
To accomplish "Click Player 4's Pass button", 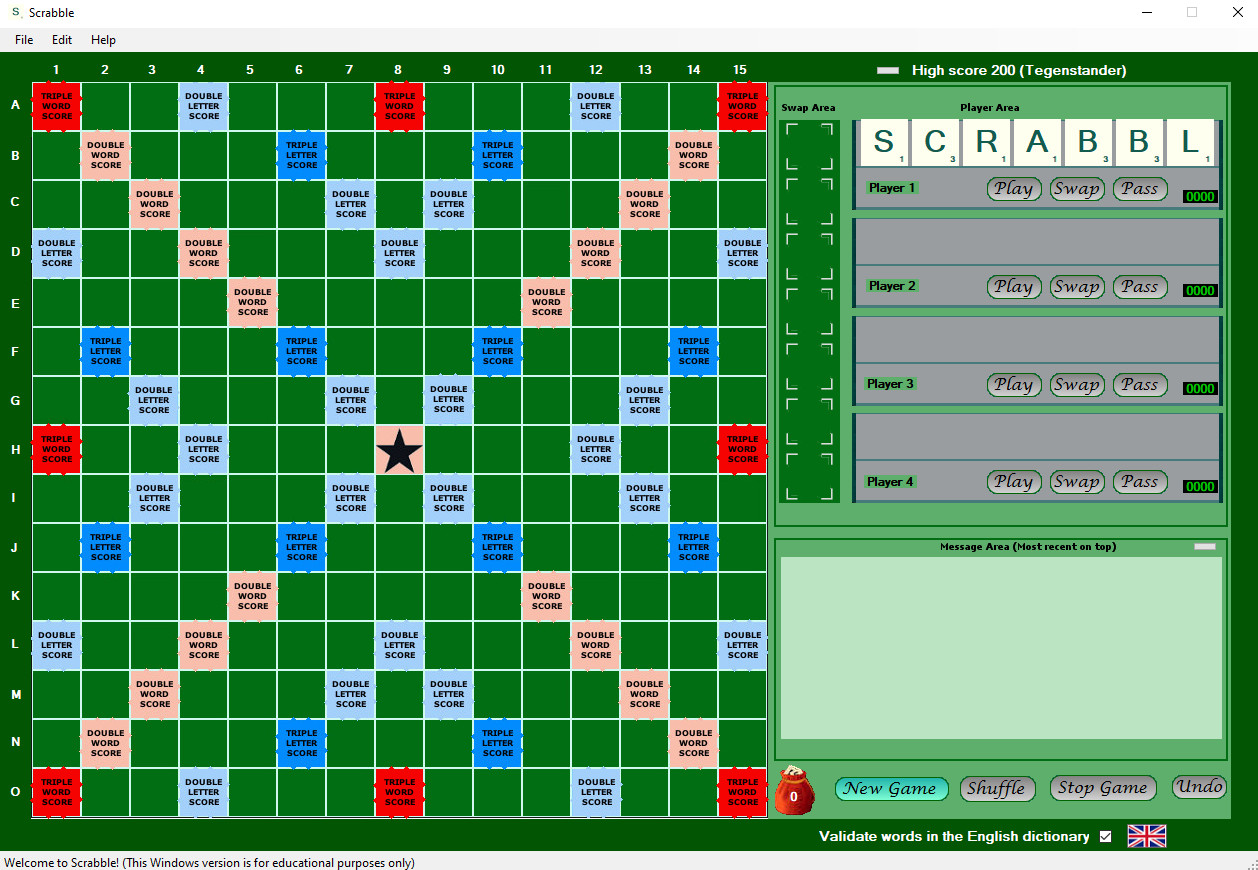I will click(x=1140, y=482).
